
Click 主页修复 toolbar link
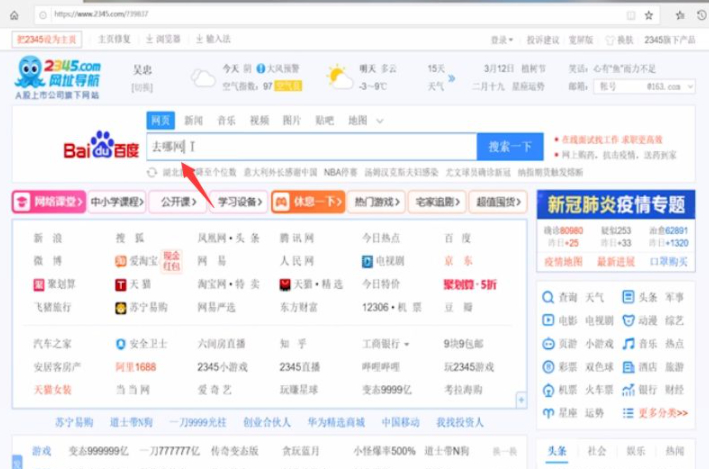point(114,39)
